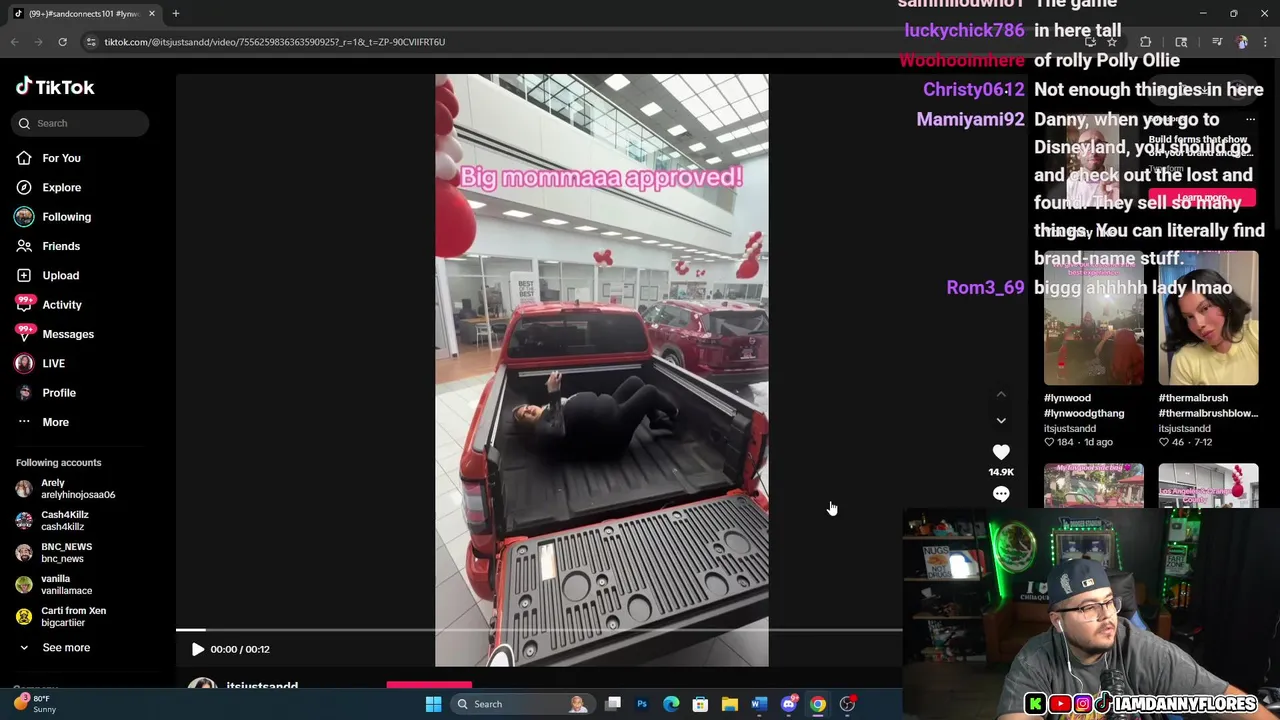Image resolution: width=1280 pixels, height=720 pixels.
Task: Open the #lynwood video thumbnail
Action: 1094,318
